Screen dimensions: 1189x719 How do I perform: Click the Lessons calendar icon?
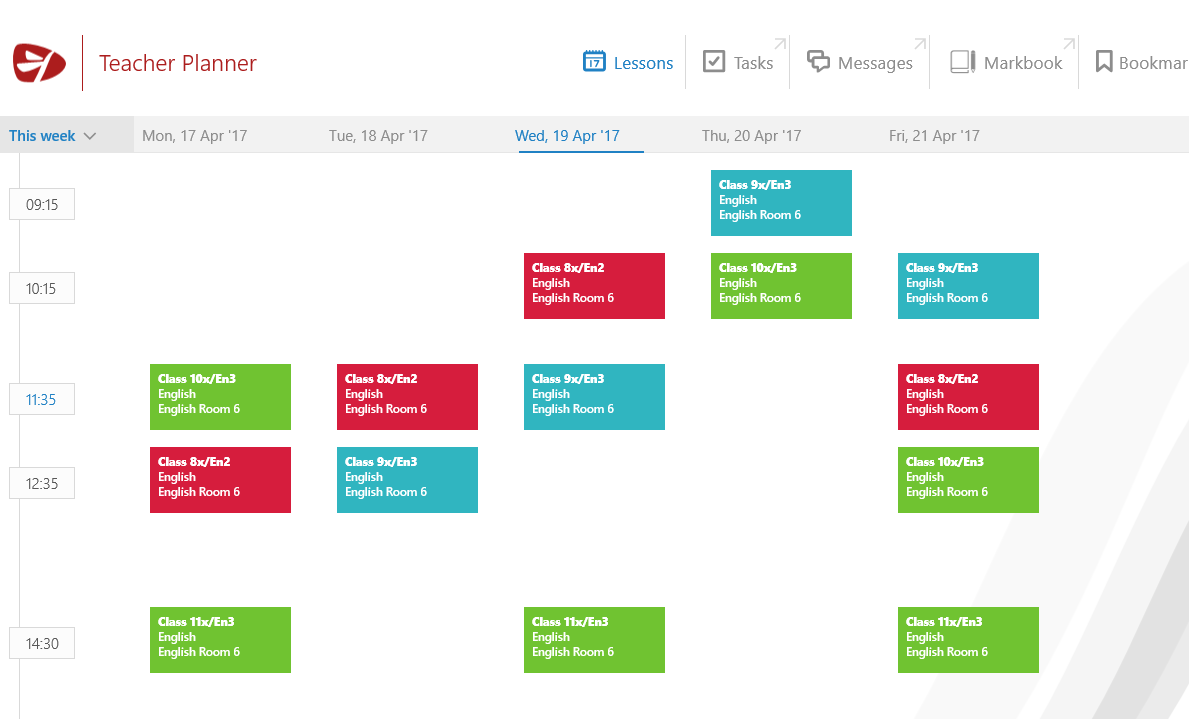[x=594, y=62]
